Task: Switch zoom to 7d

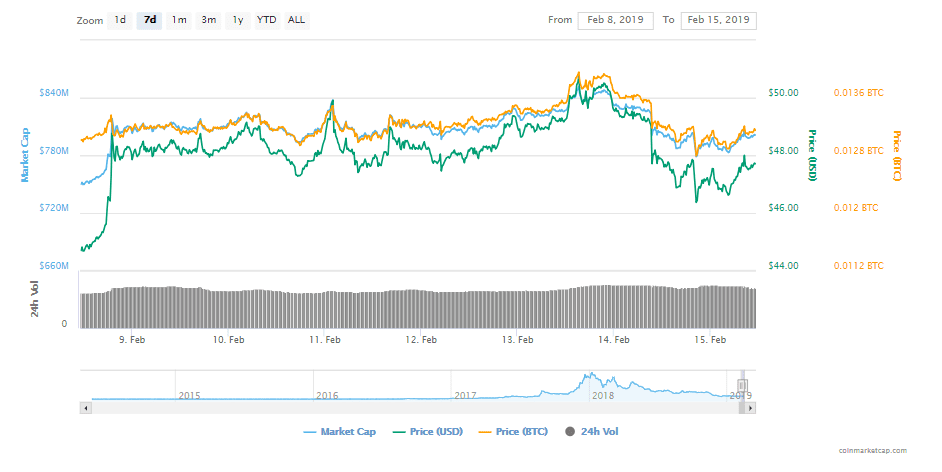Action: [x=149, y=20]
